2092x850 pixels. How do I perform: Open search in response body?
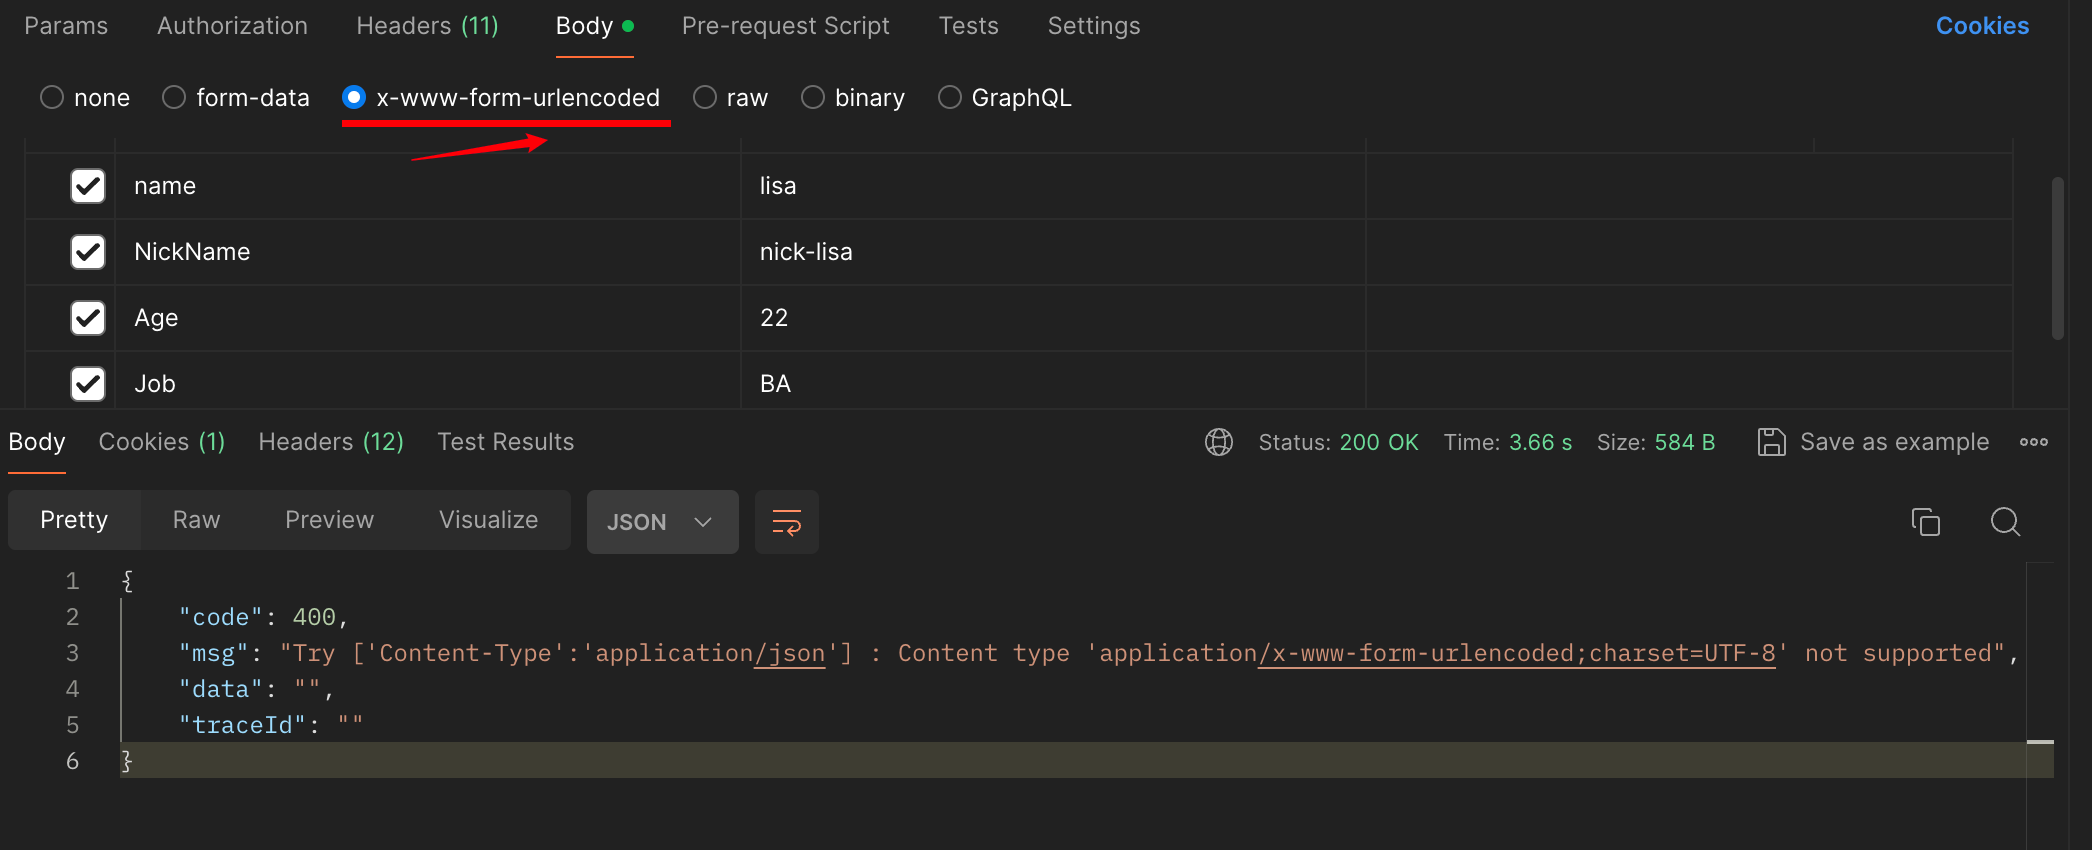2005,522
